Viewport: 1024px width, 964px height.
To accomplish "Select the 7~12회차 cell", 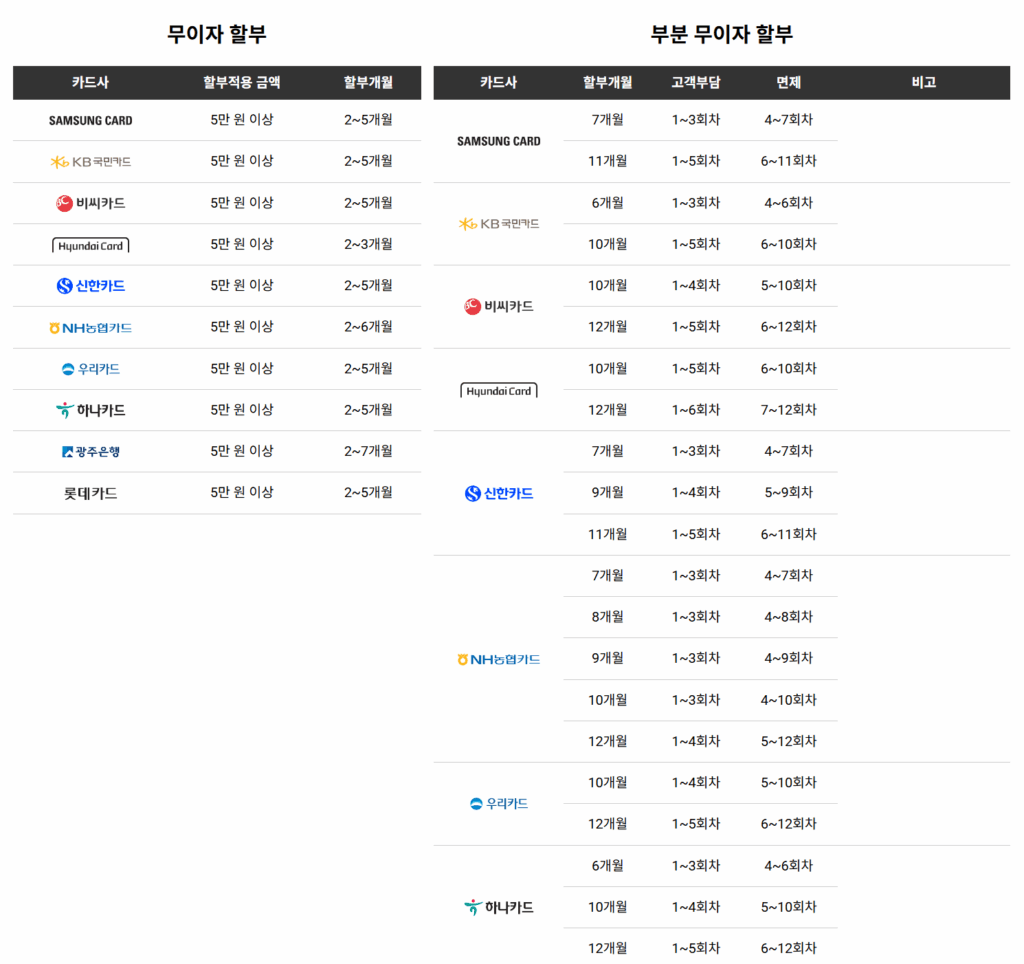I will pyautogui.click(x=788, y=410).
